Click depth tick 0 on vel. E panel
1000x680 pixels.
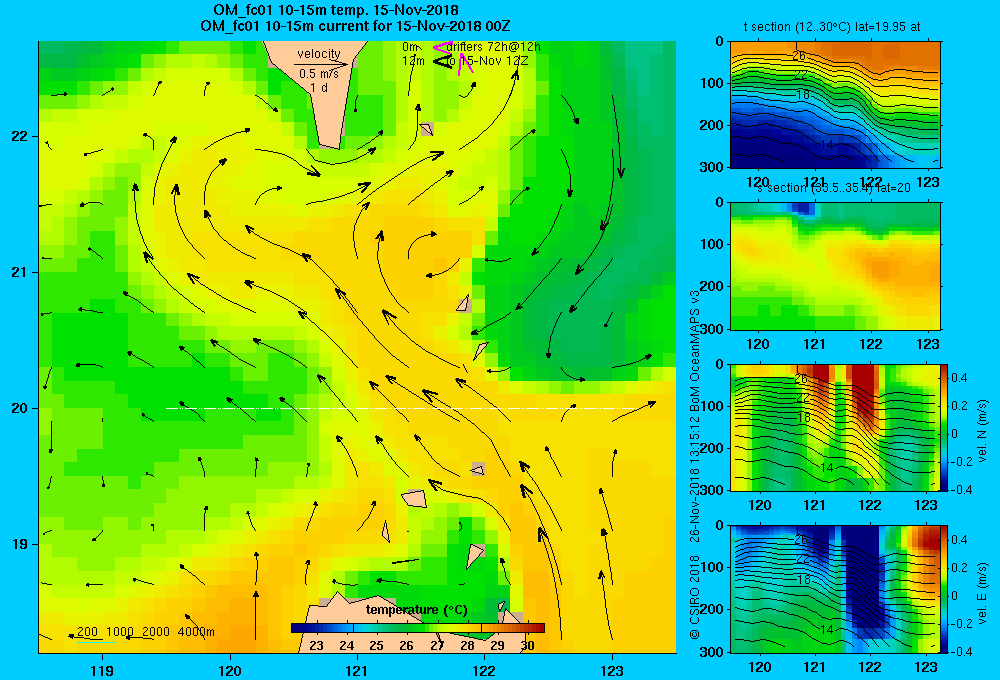[720, 526]
